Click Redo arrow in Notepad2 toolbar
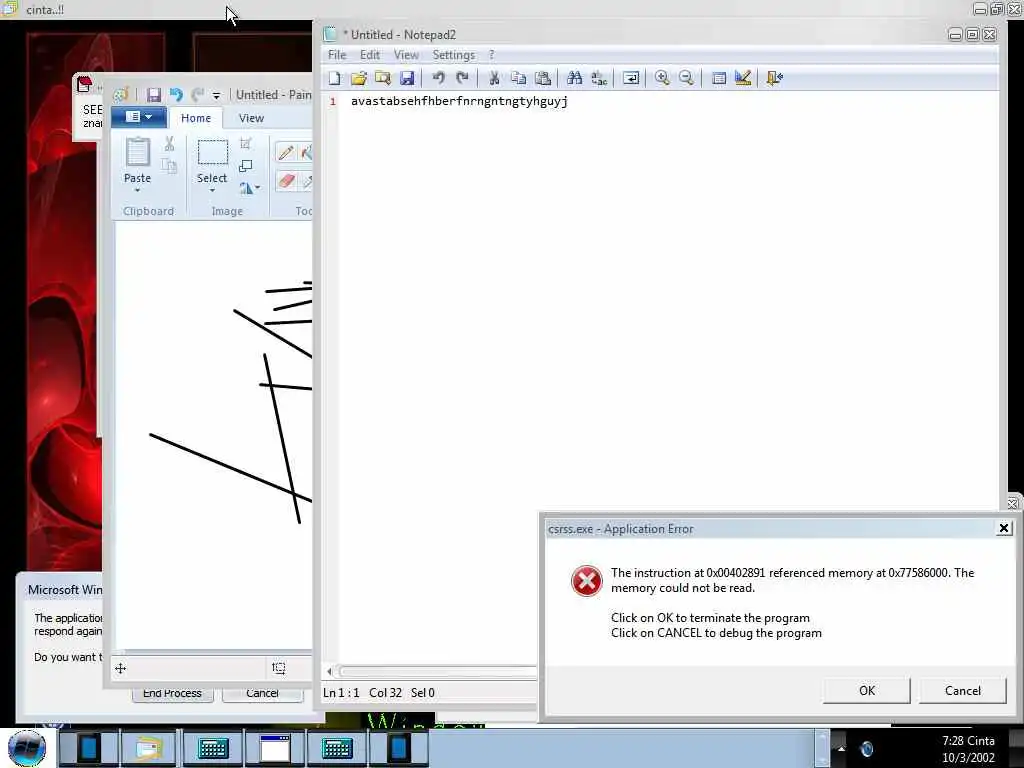This screenshot has height=768, width=1024. coord(462,78)
